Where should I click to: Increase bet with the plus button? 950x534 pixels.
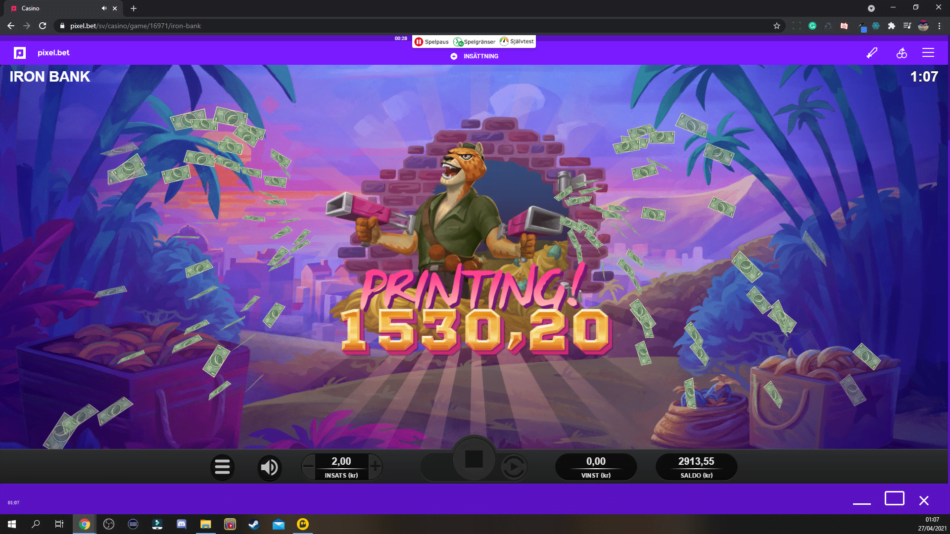(375, 466)
